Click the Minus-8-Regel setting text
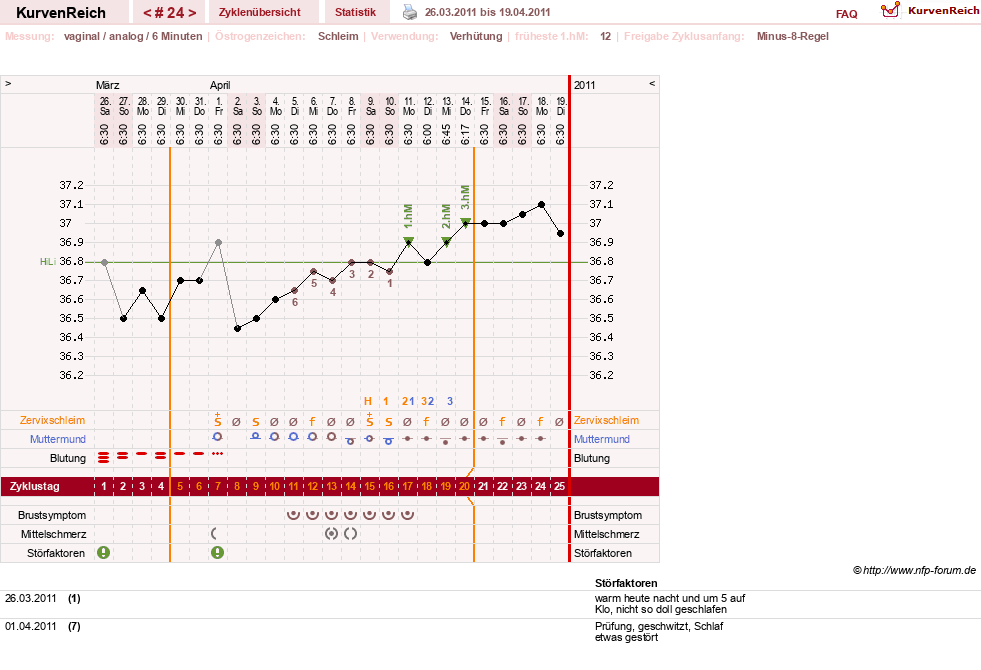981x670 pixels. (793, 36)
